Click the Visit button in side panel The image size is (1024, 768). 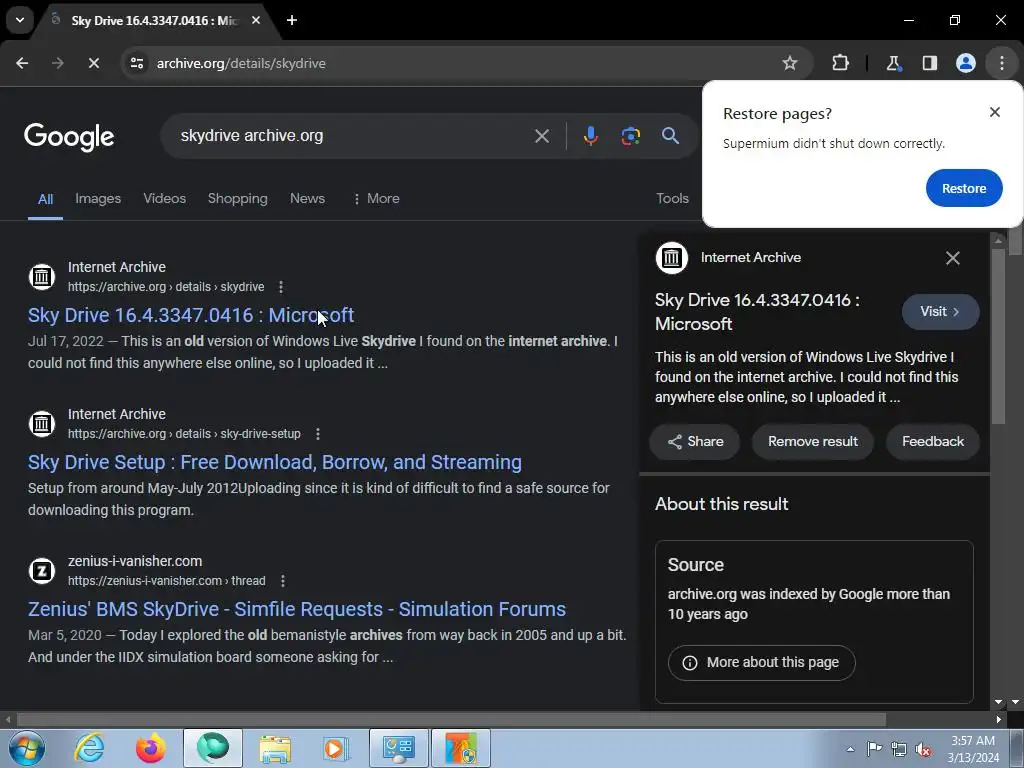click(x=940, y=312)
